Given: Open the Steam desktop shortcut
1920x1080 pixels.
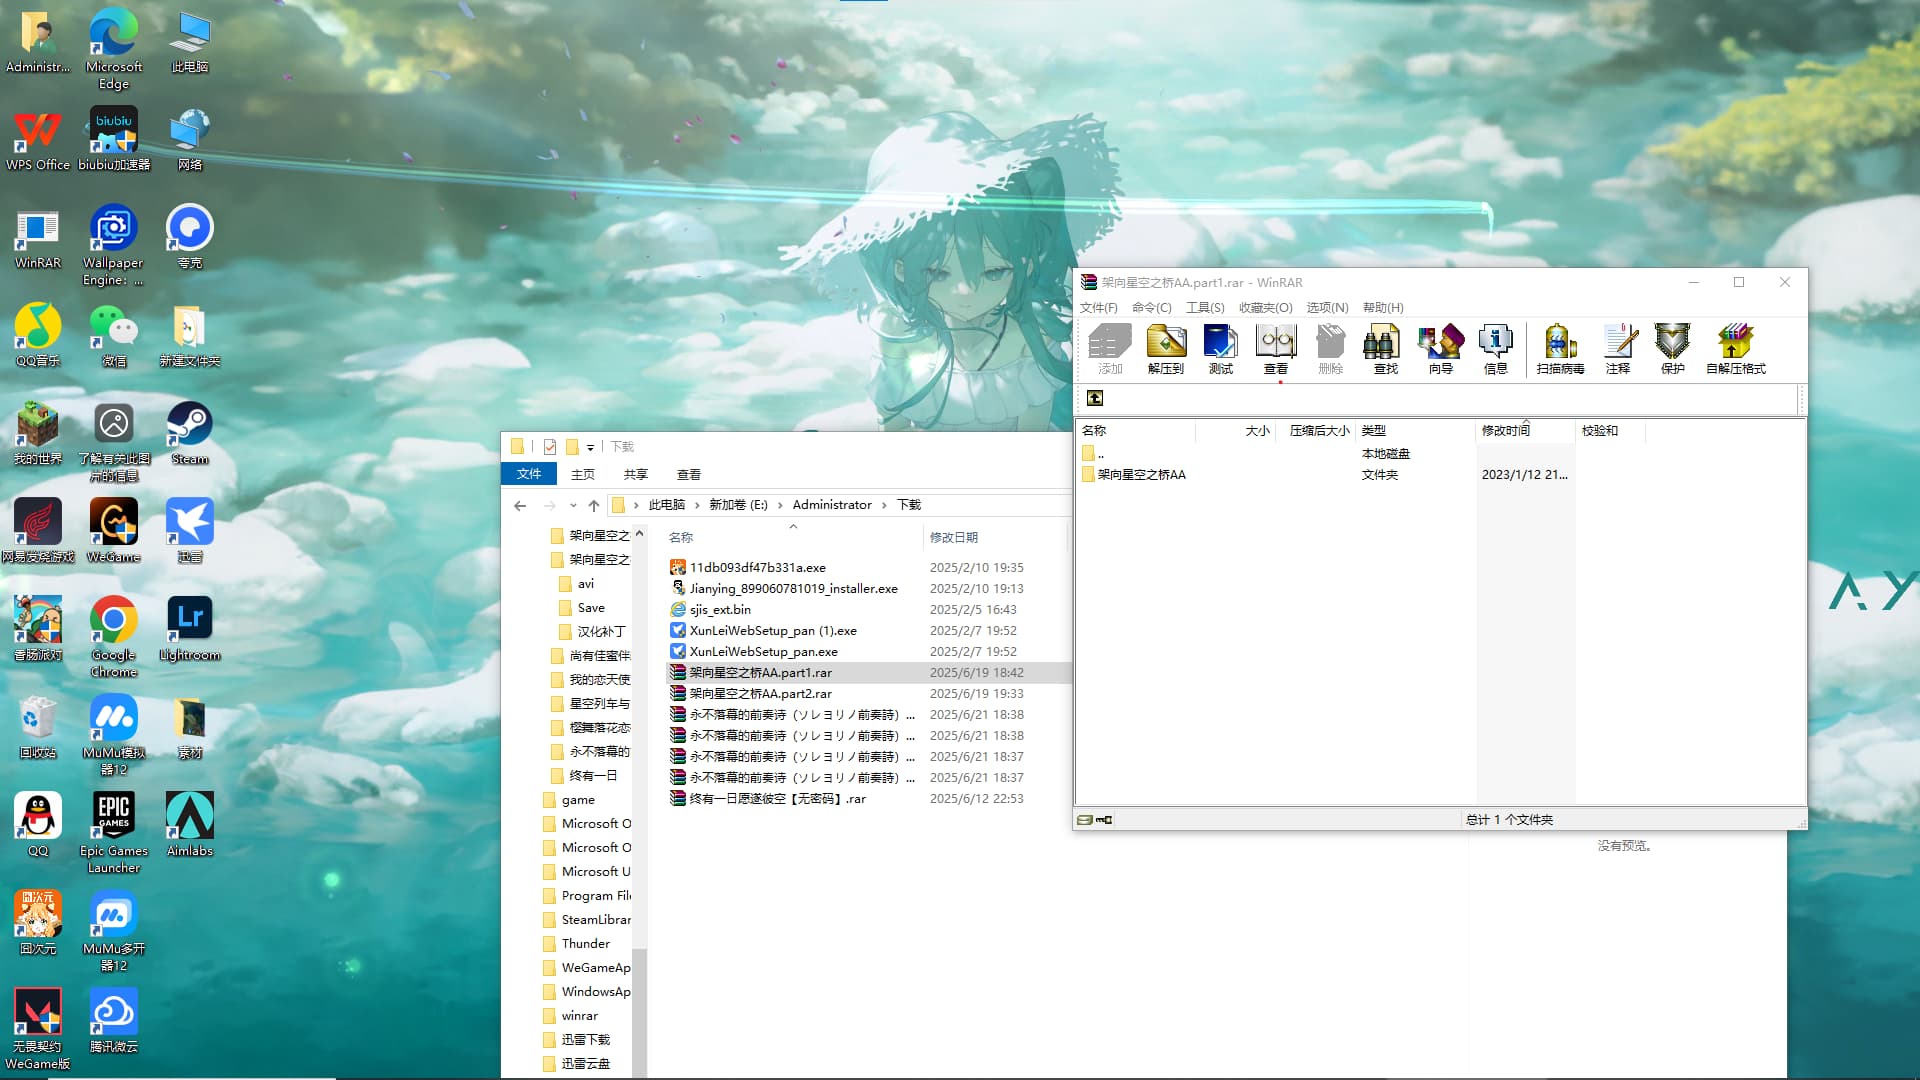Looking at the screenshot, I should (189, 433).
